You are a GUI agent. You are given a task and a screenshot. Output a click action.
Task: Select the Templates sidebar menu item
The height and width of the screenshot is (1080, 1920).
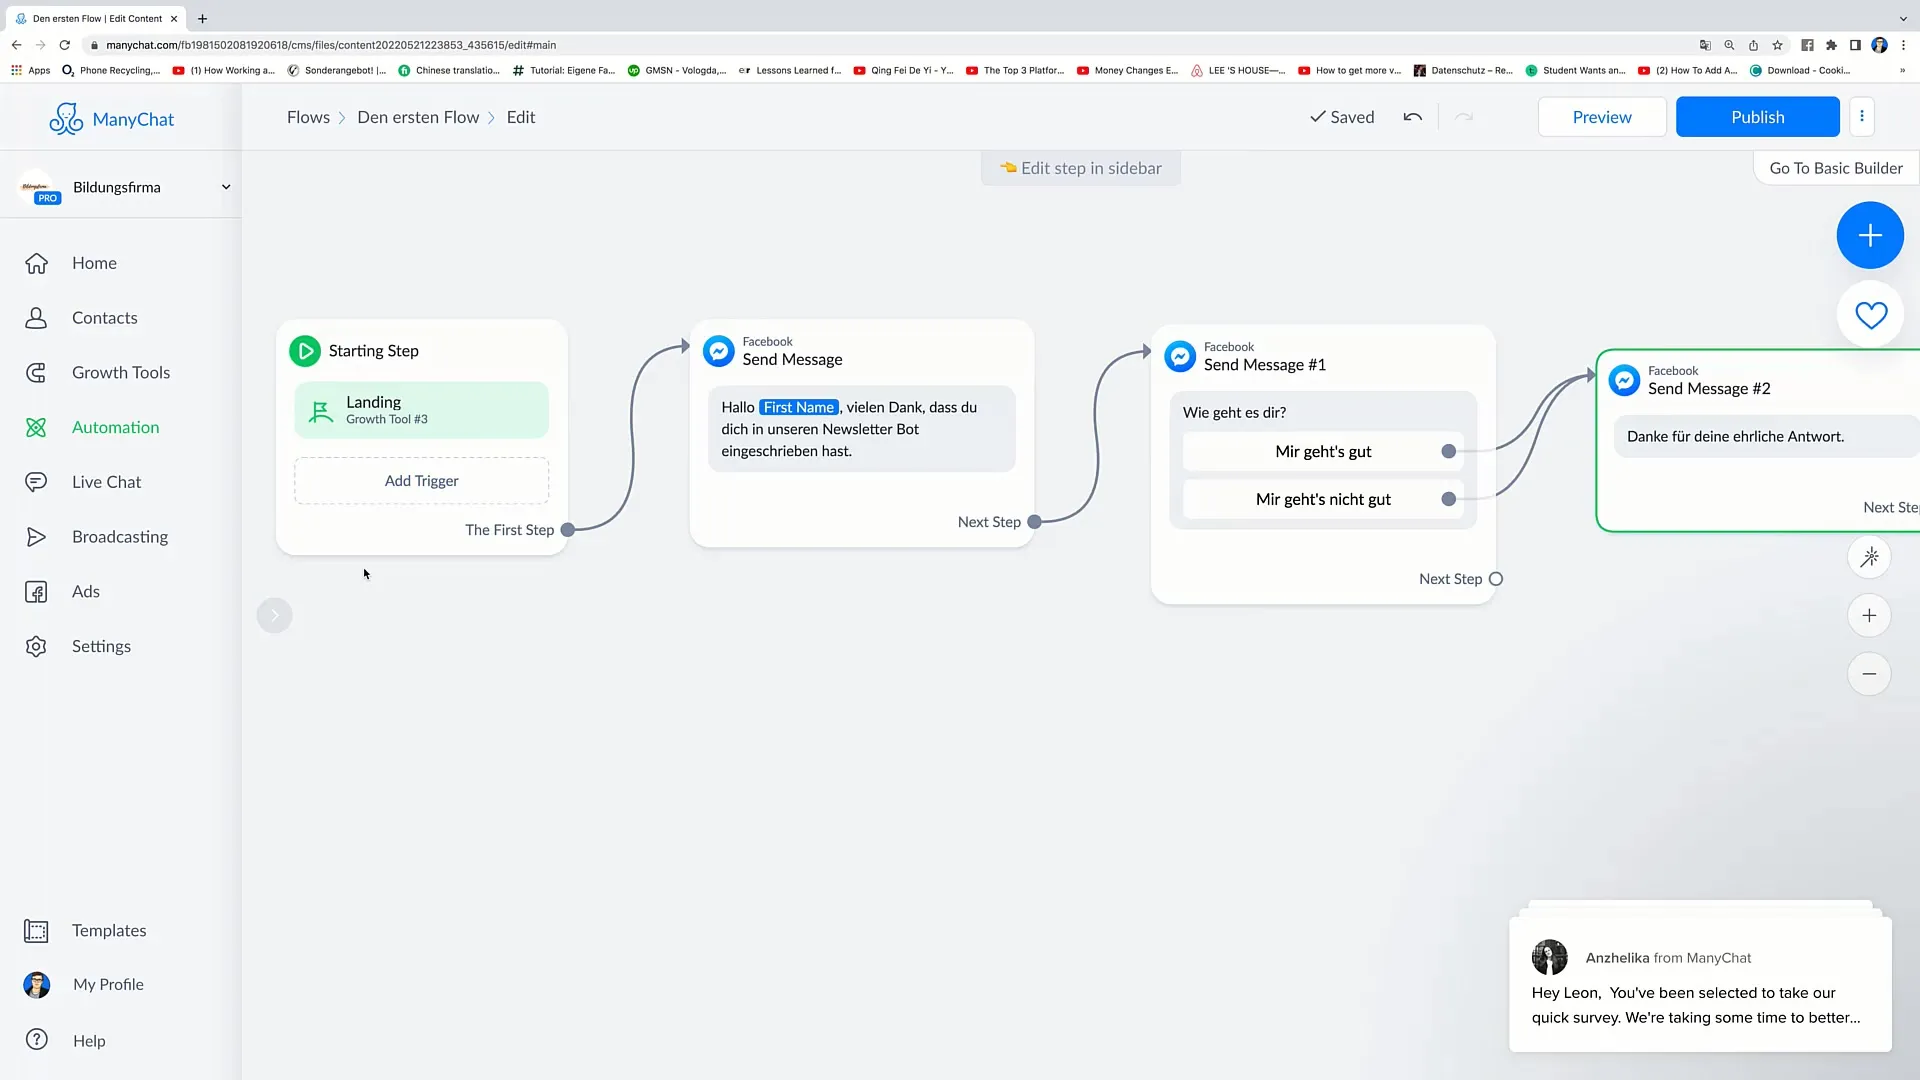point(109,930)
